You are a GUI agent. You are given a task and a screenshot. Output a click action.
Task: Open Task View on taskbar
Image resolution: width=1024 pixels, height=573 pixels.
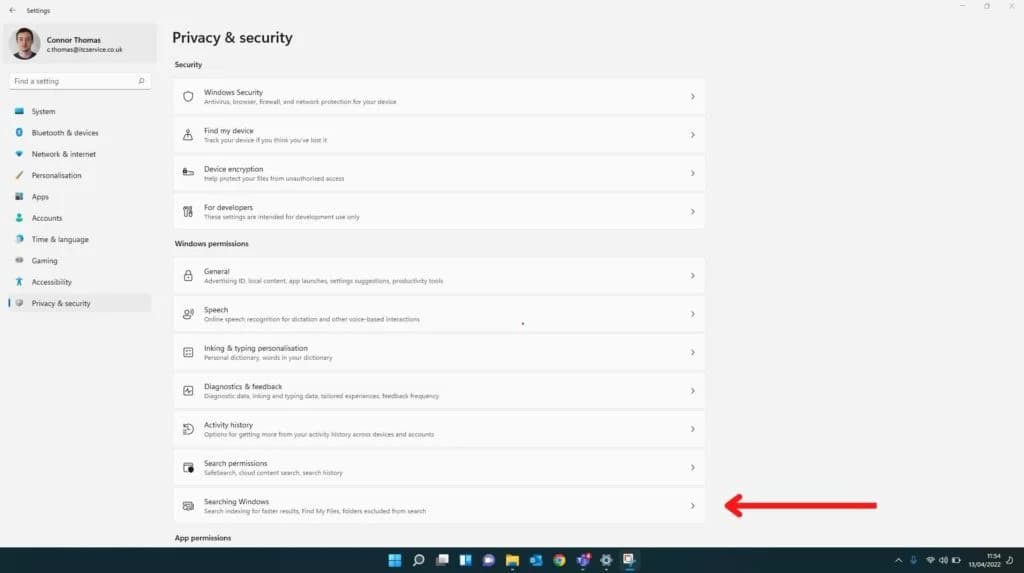coord(442,560)
